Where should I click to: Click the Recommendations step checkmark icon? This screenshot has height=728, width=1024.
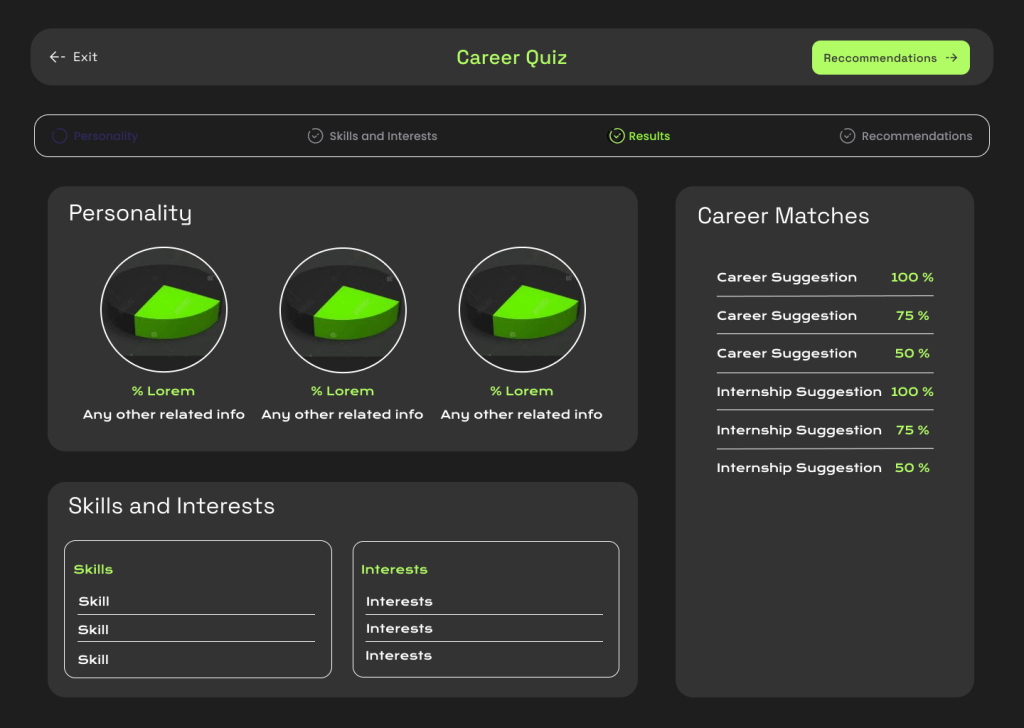pyautogui.click(x=847, y=136)
